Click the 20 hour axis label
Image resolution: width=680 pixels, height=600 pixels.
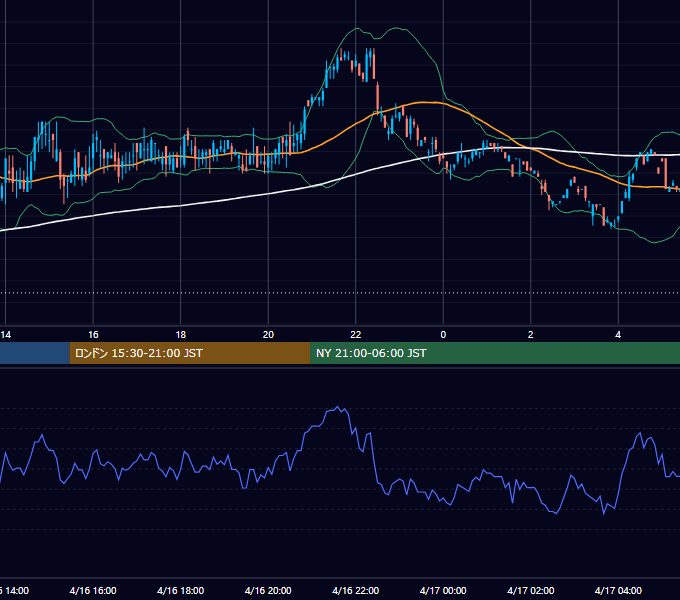(268, 335)
